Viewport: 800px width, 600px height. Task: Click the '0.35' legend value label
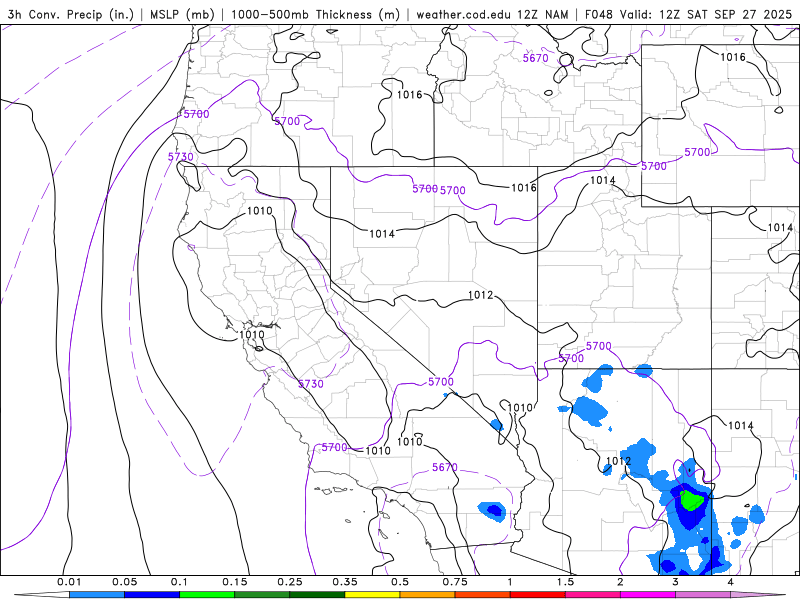tap(345, 582)
